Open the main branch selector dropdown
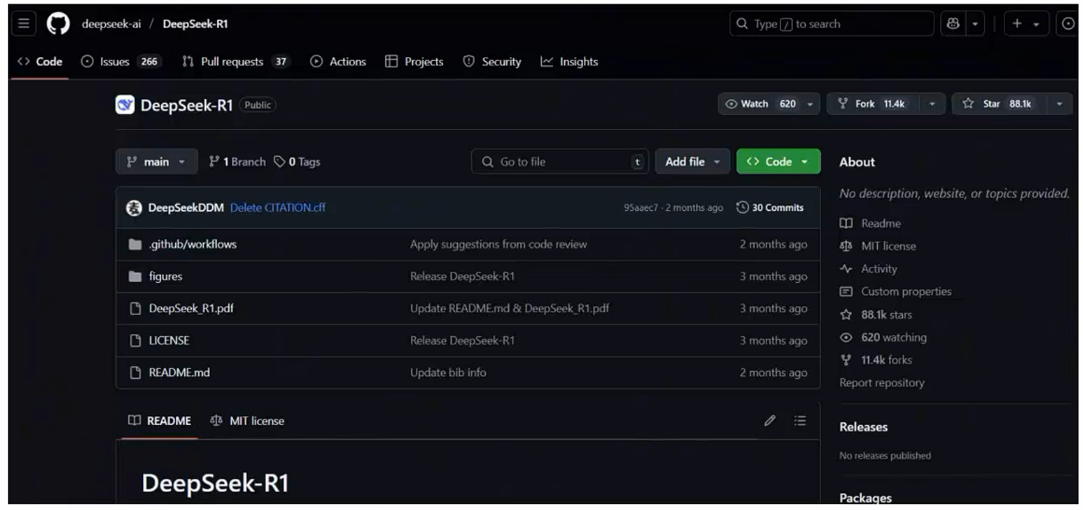The image size is (1083, 510). 157,162
